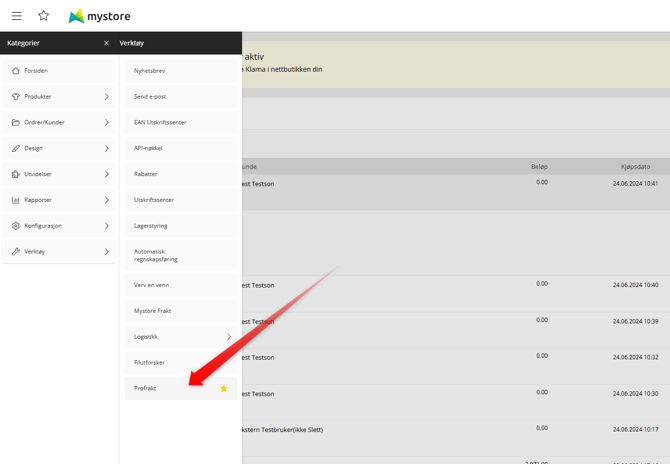Click order date 24.06.2024 10:40
Screen dimensions: 670x464
coord(635,285)
